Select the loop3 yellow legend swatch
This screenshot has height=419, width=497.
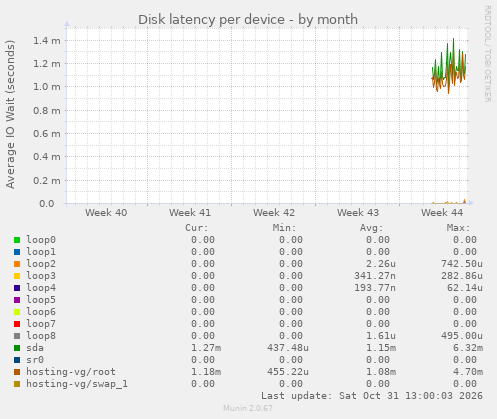(17, 276)
